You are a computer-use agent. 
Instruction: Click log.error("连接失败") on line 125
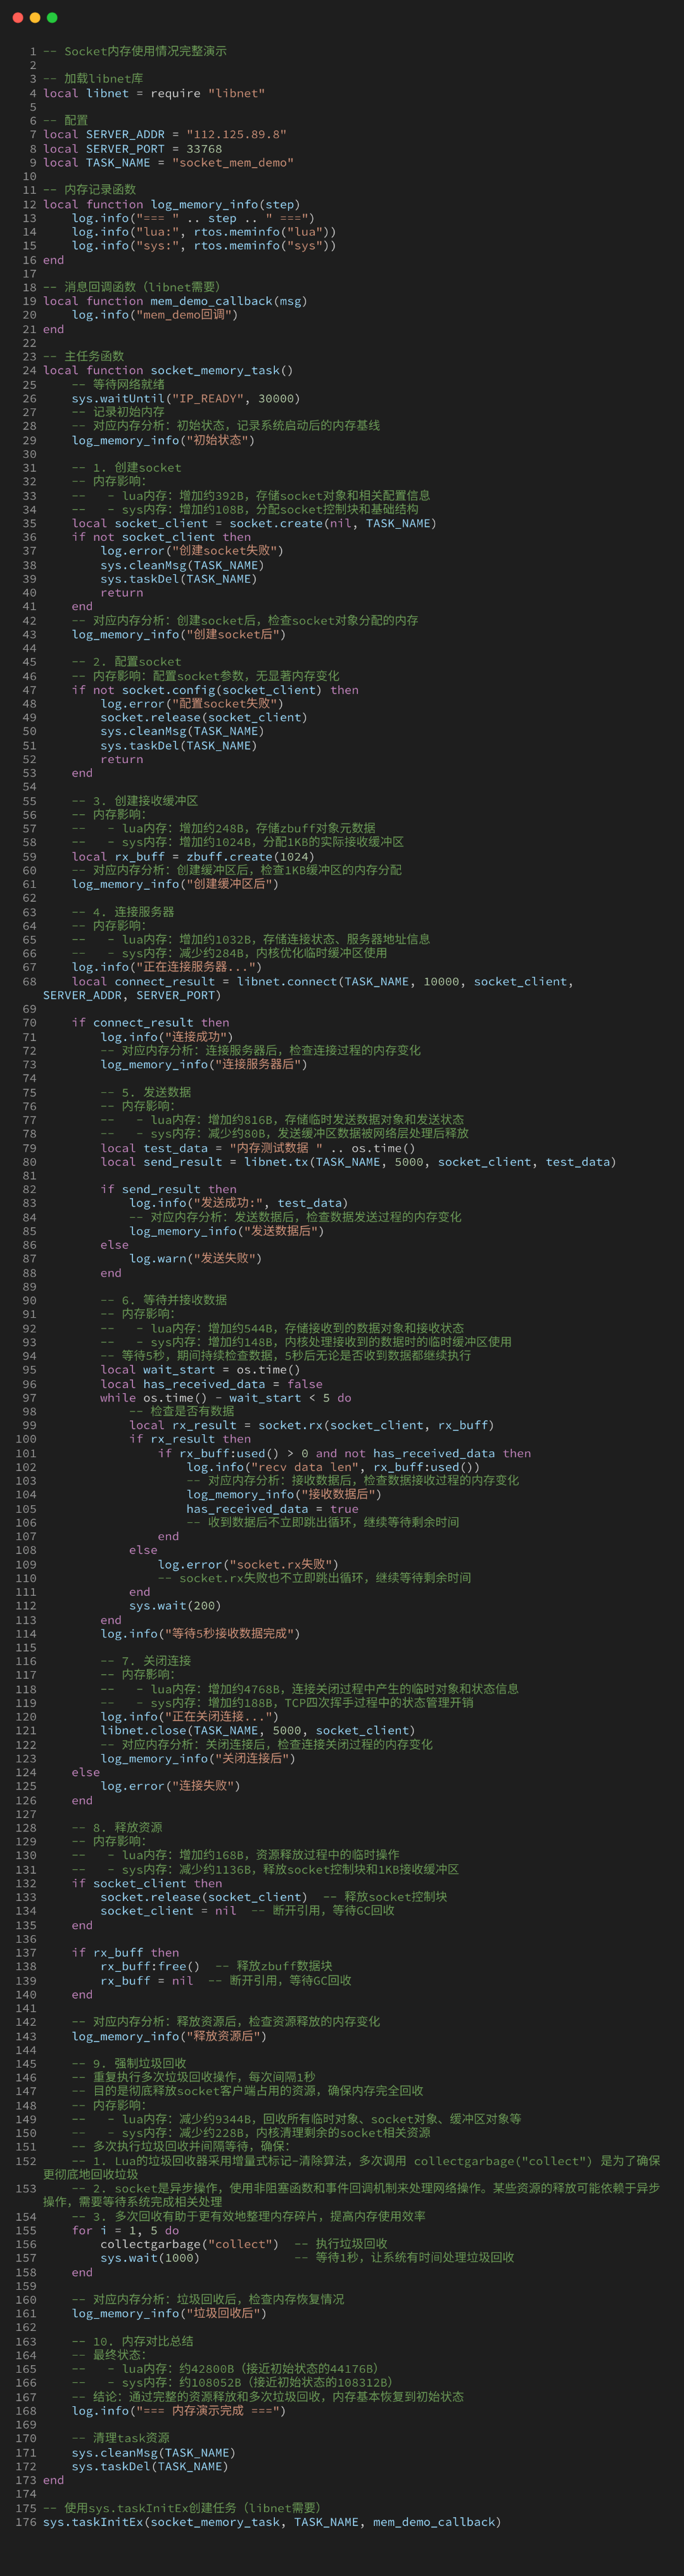pos(170,1786)
